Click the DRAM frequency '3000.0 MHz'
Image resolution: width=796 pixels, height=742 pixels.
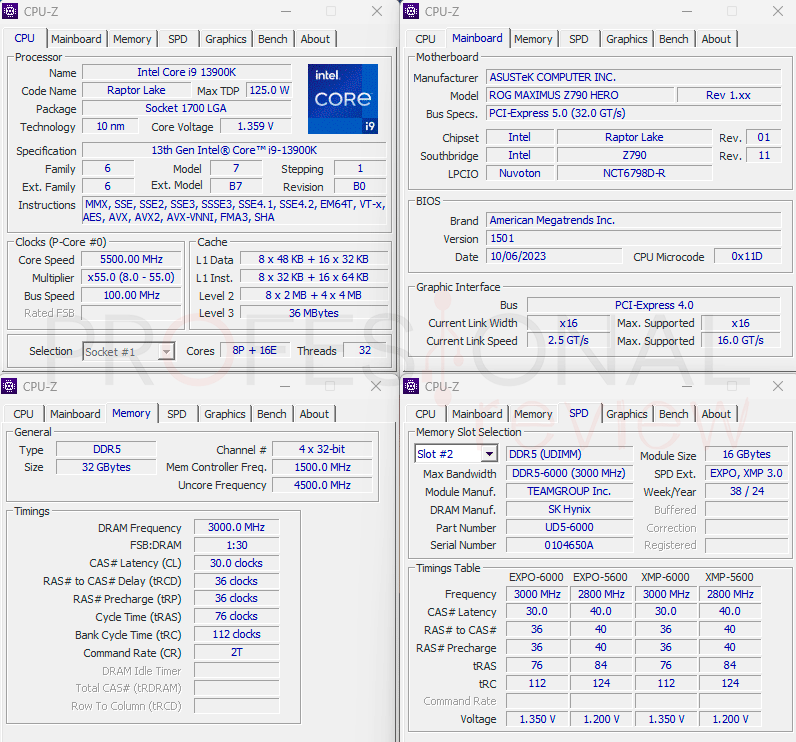pyautogui.click(x=237, y=527)
